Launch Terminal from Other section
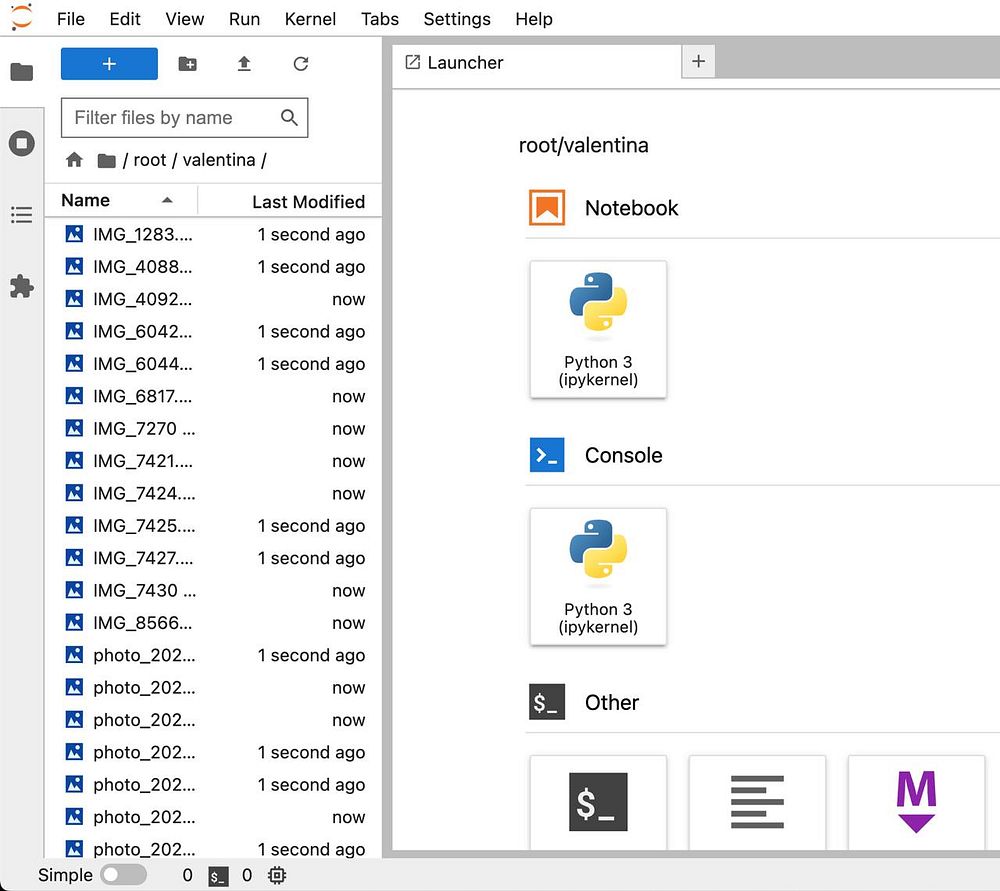 click(x=598, y=802)
